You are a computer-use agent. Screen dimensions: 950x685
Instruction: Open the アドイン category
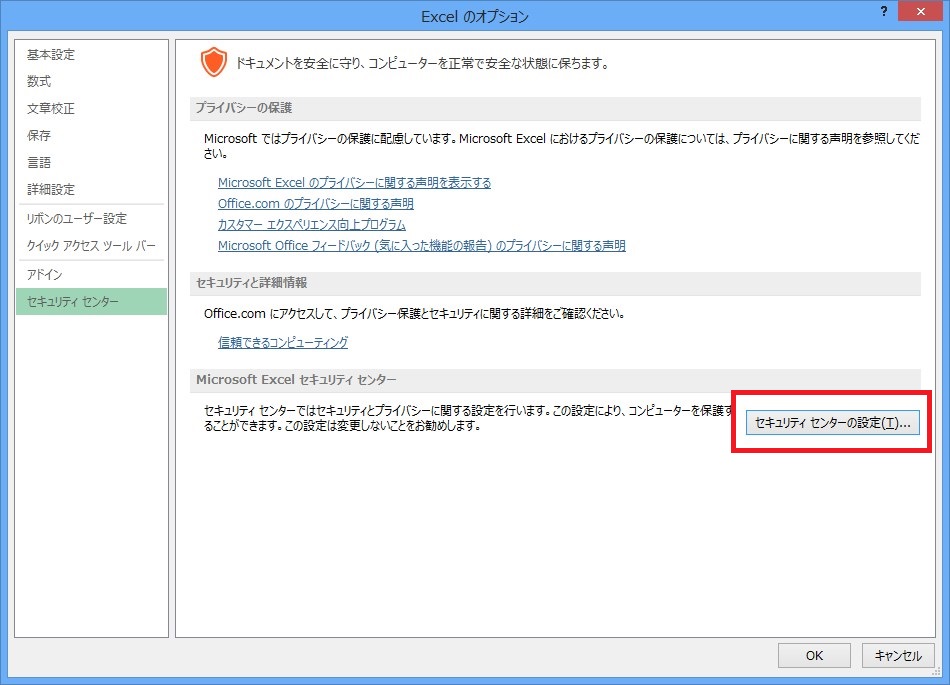point(91,274)
